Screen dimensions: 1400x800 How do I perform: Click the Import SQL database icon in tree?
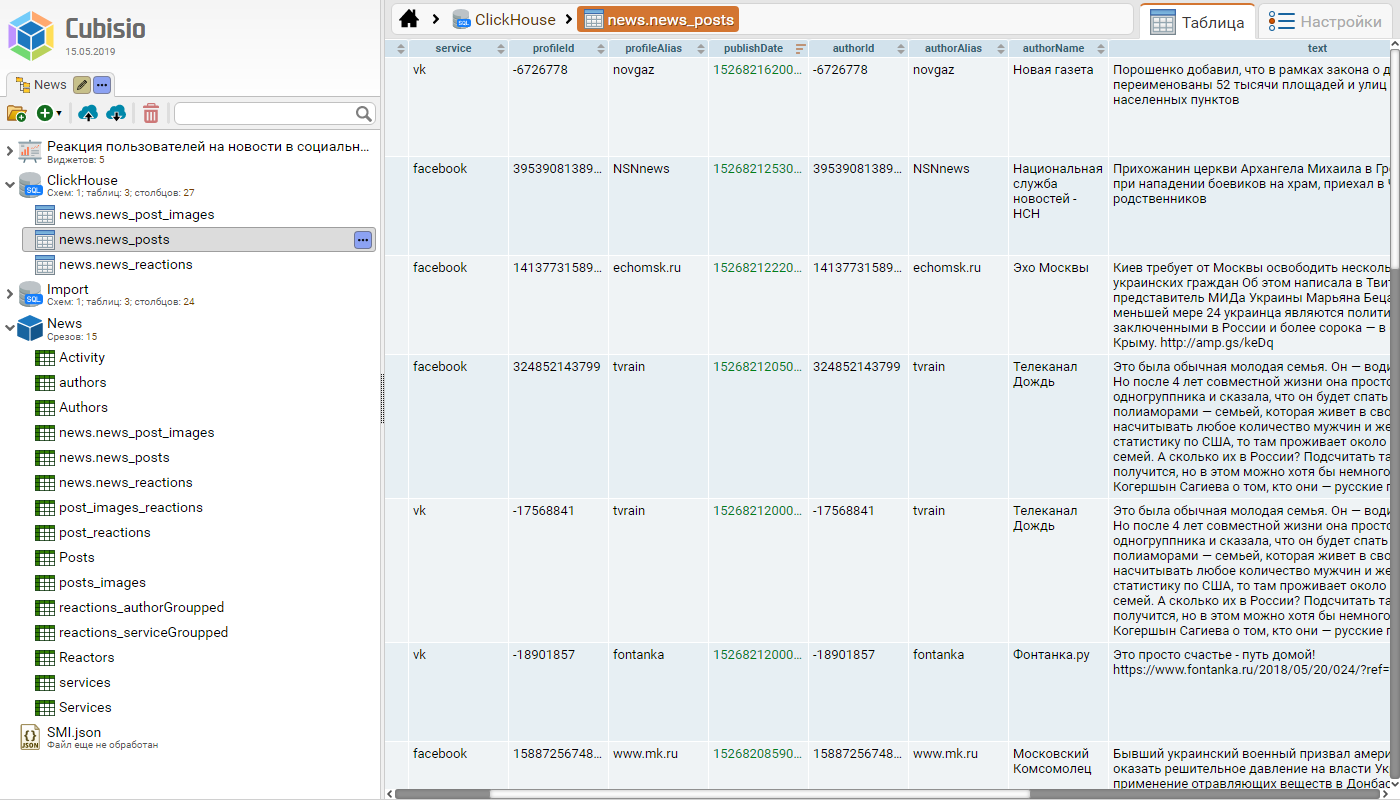coord(30,294)
